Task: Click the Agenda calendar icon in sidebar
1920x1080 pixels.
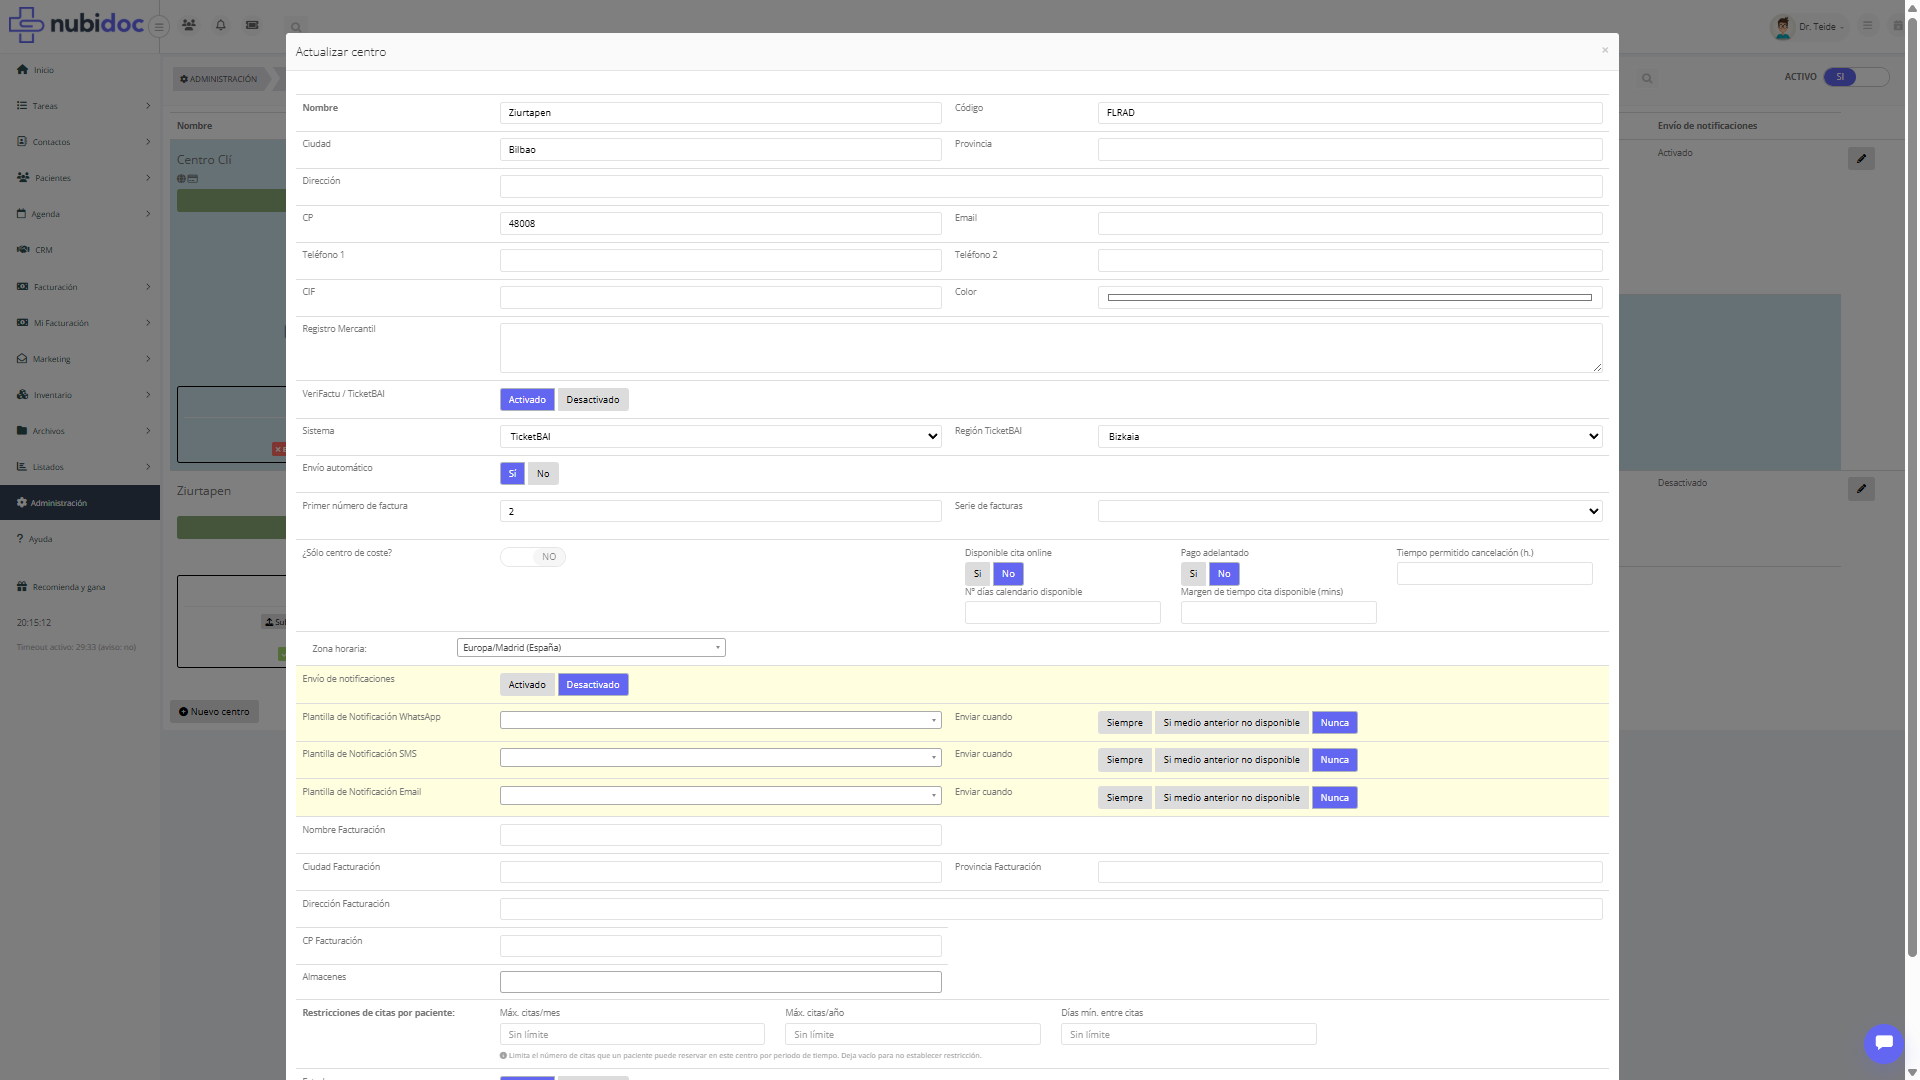Action: pyautogui.click(x=22, y=213)
